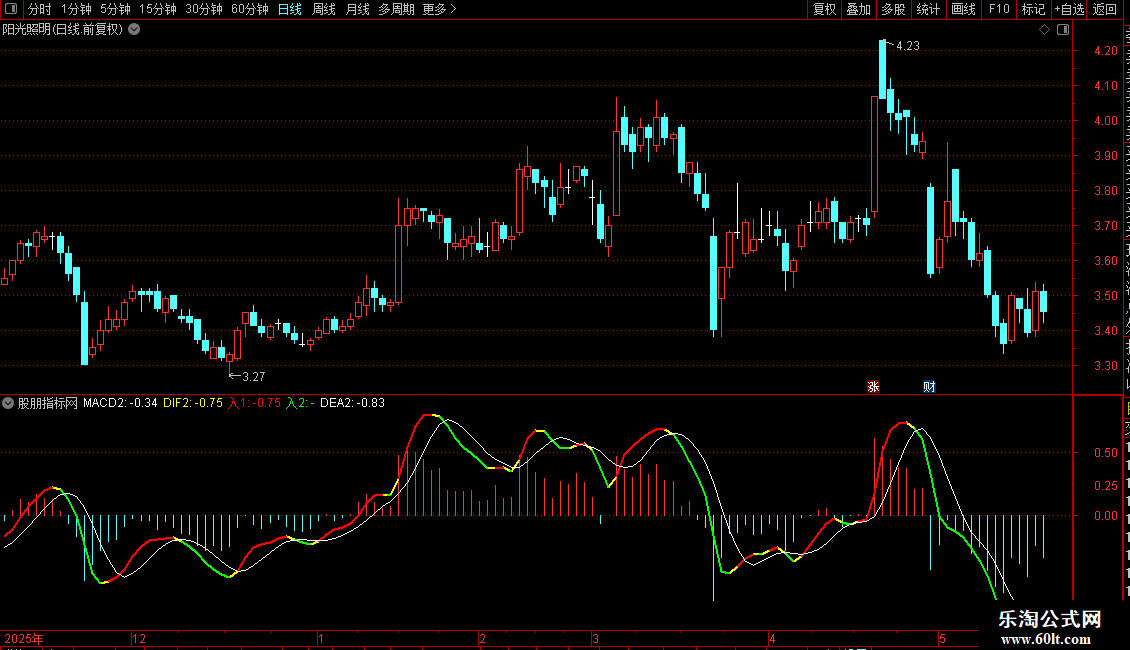The image size is (1130, 650).
Task: Select the 月线 monthly chart tab
Action: pos(357,9)
